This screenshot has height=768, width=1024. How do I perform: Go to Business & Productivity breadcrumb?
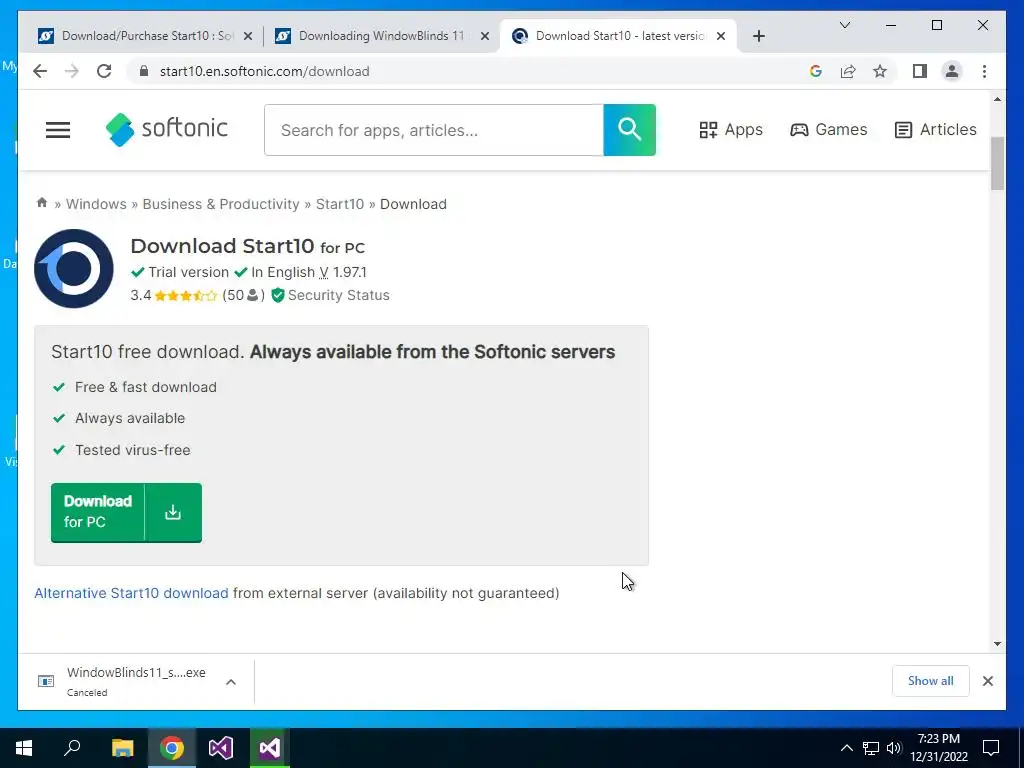(x=221, y=204)
